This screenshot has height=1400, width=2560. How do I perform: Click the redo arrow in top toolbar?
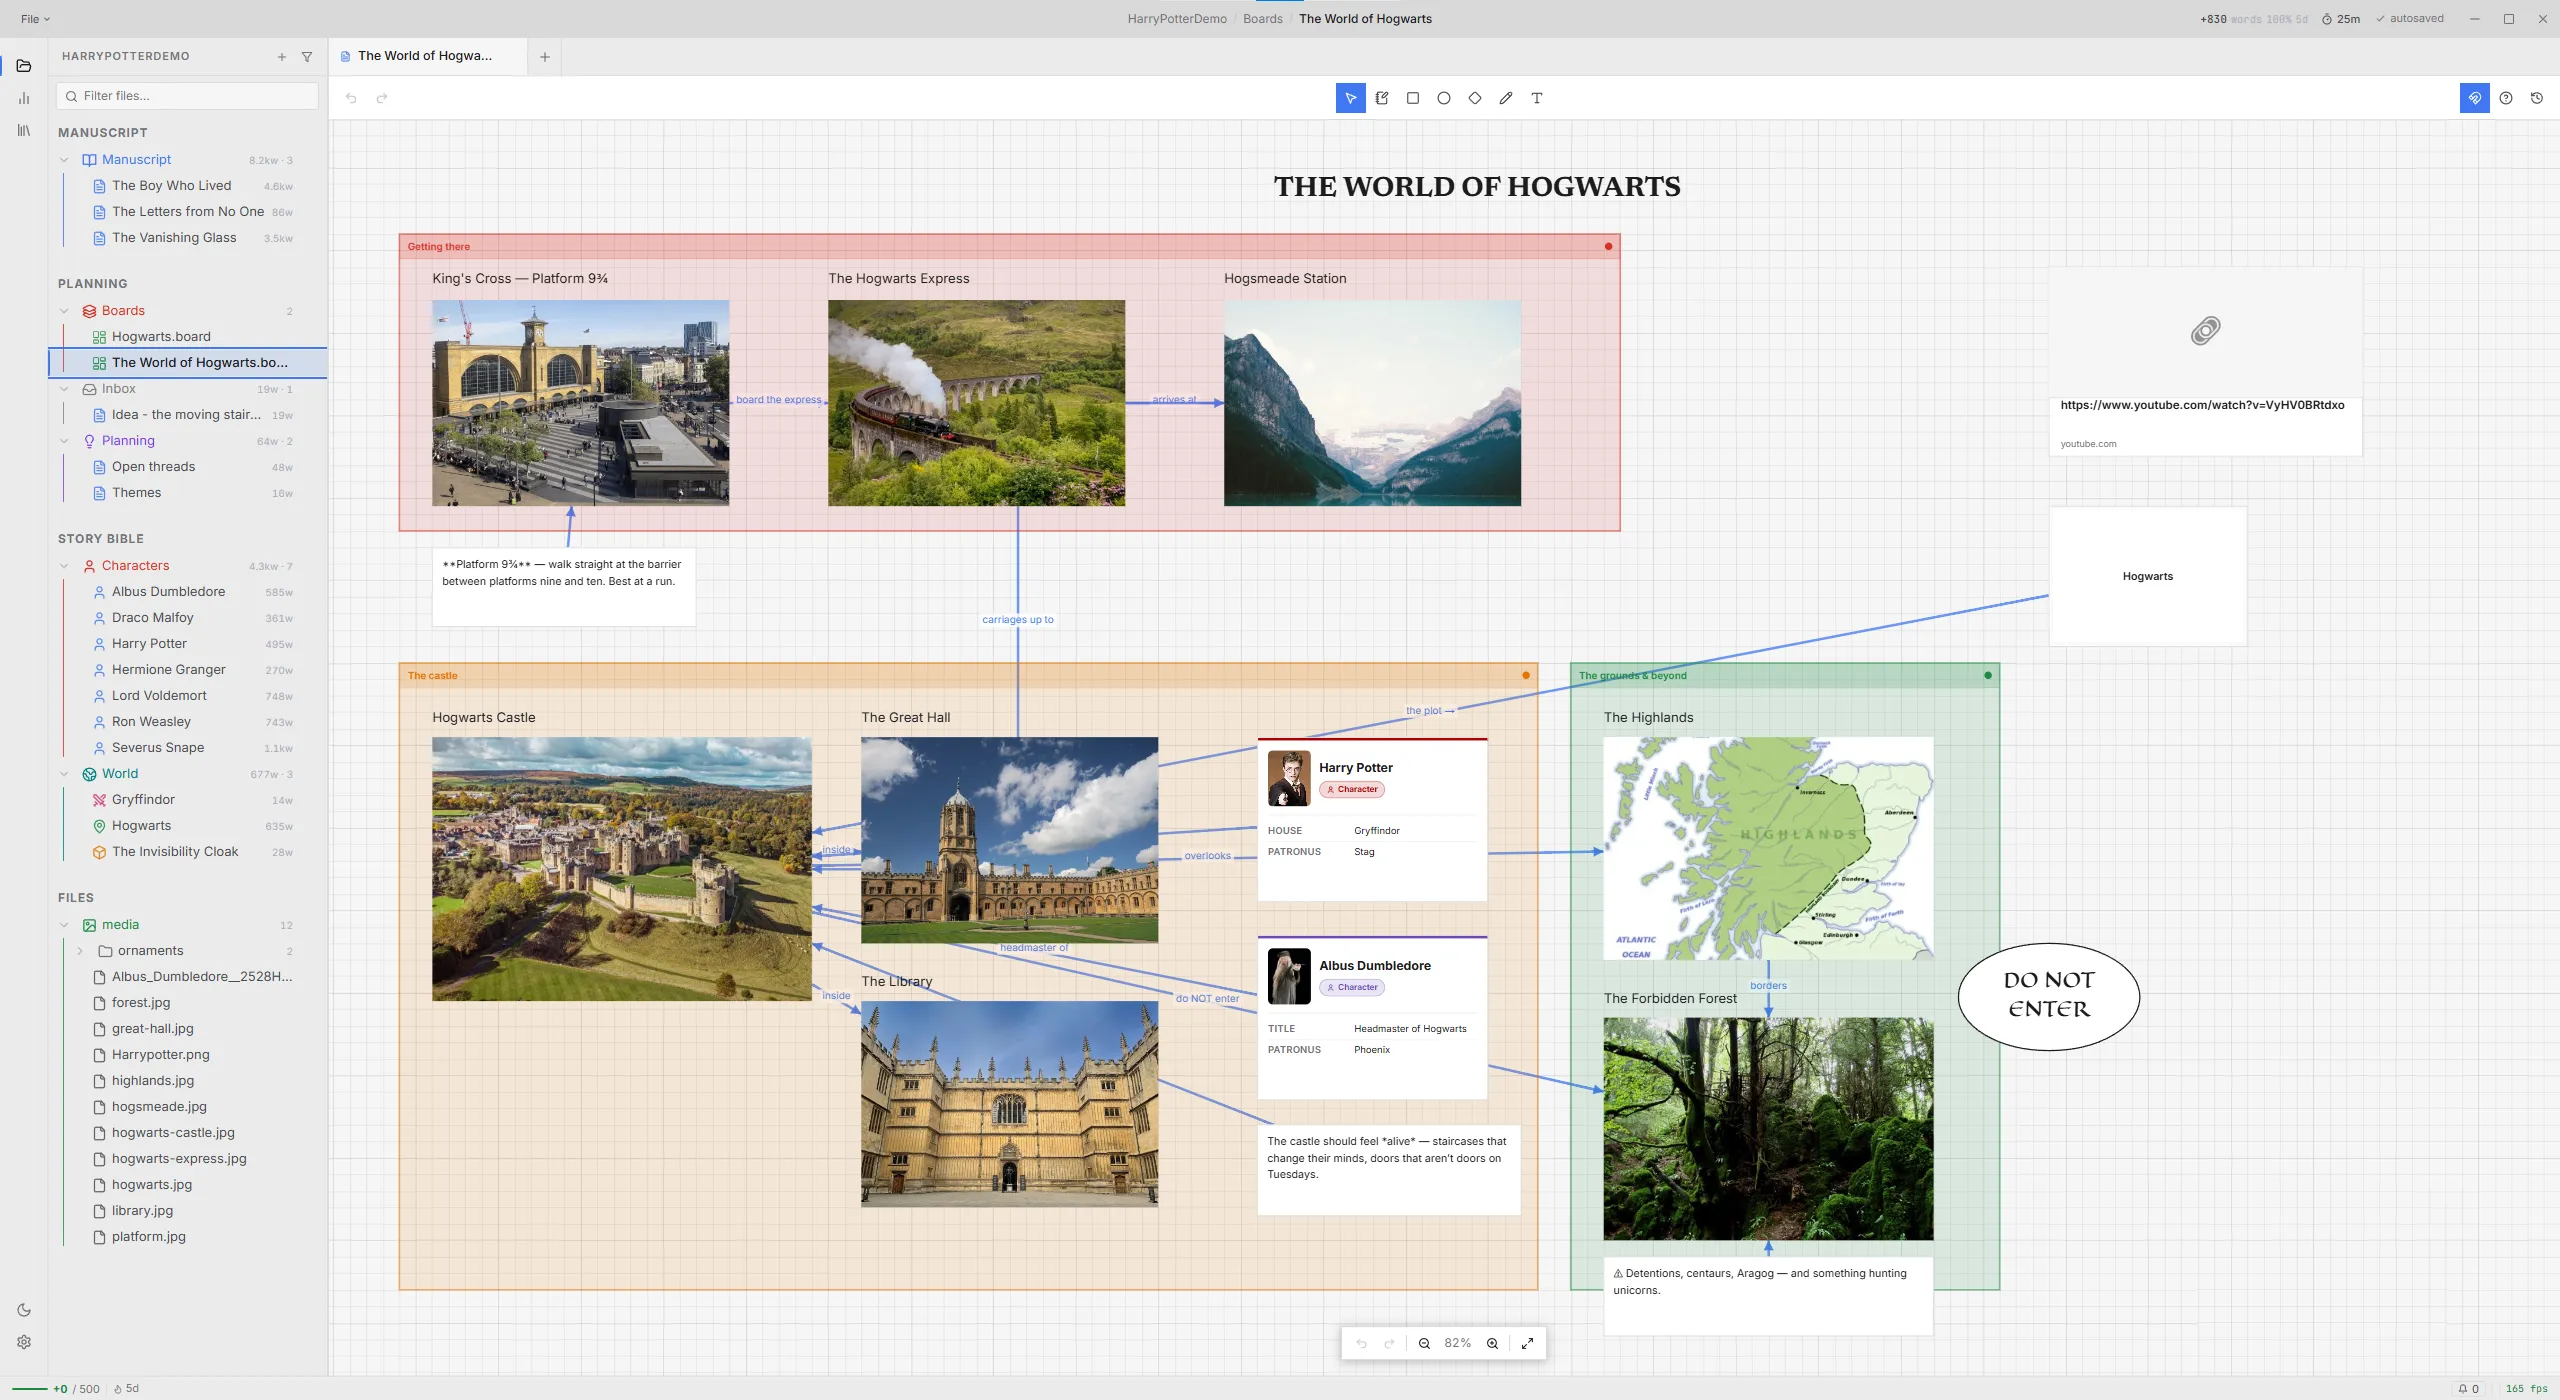tap(381, 98)
